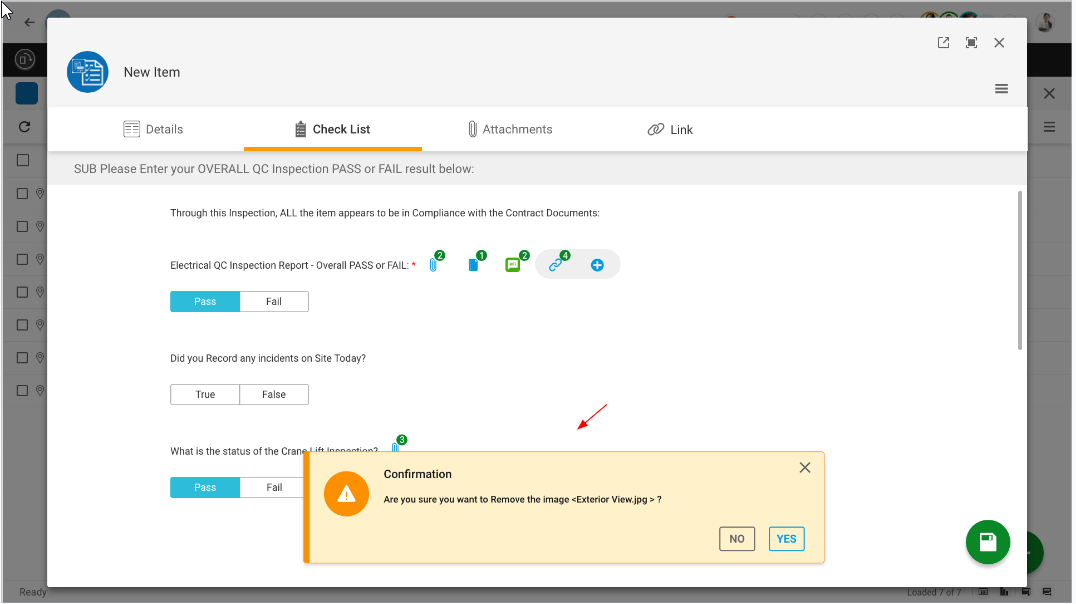Decline removal with NO button

(736, 539)
